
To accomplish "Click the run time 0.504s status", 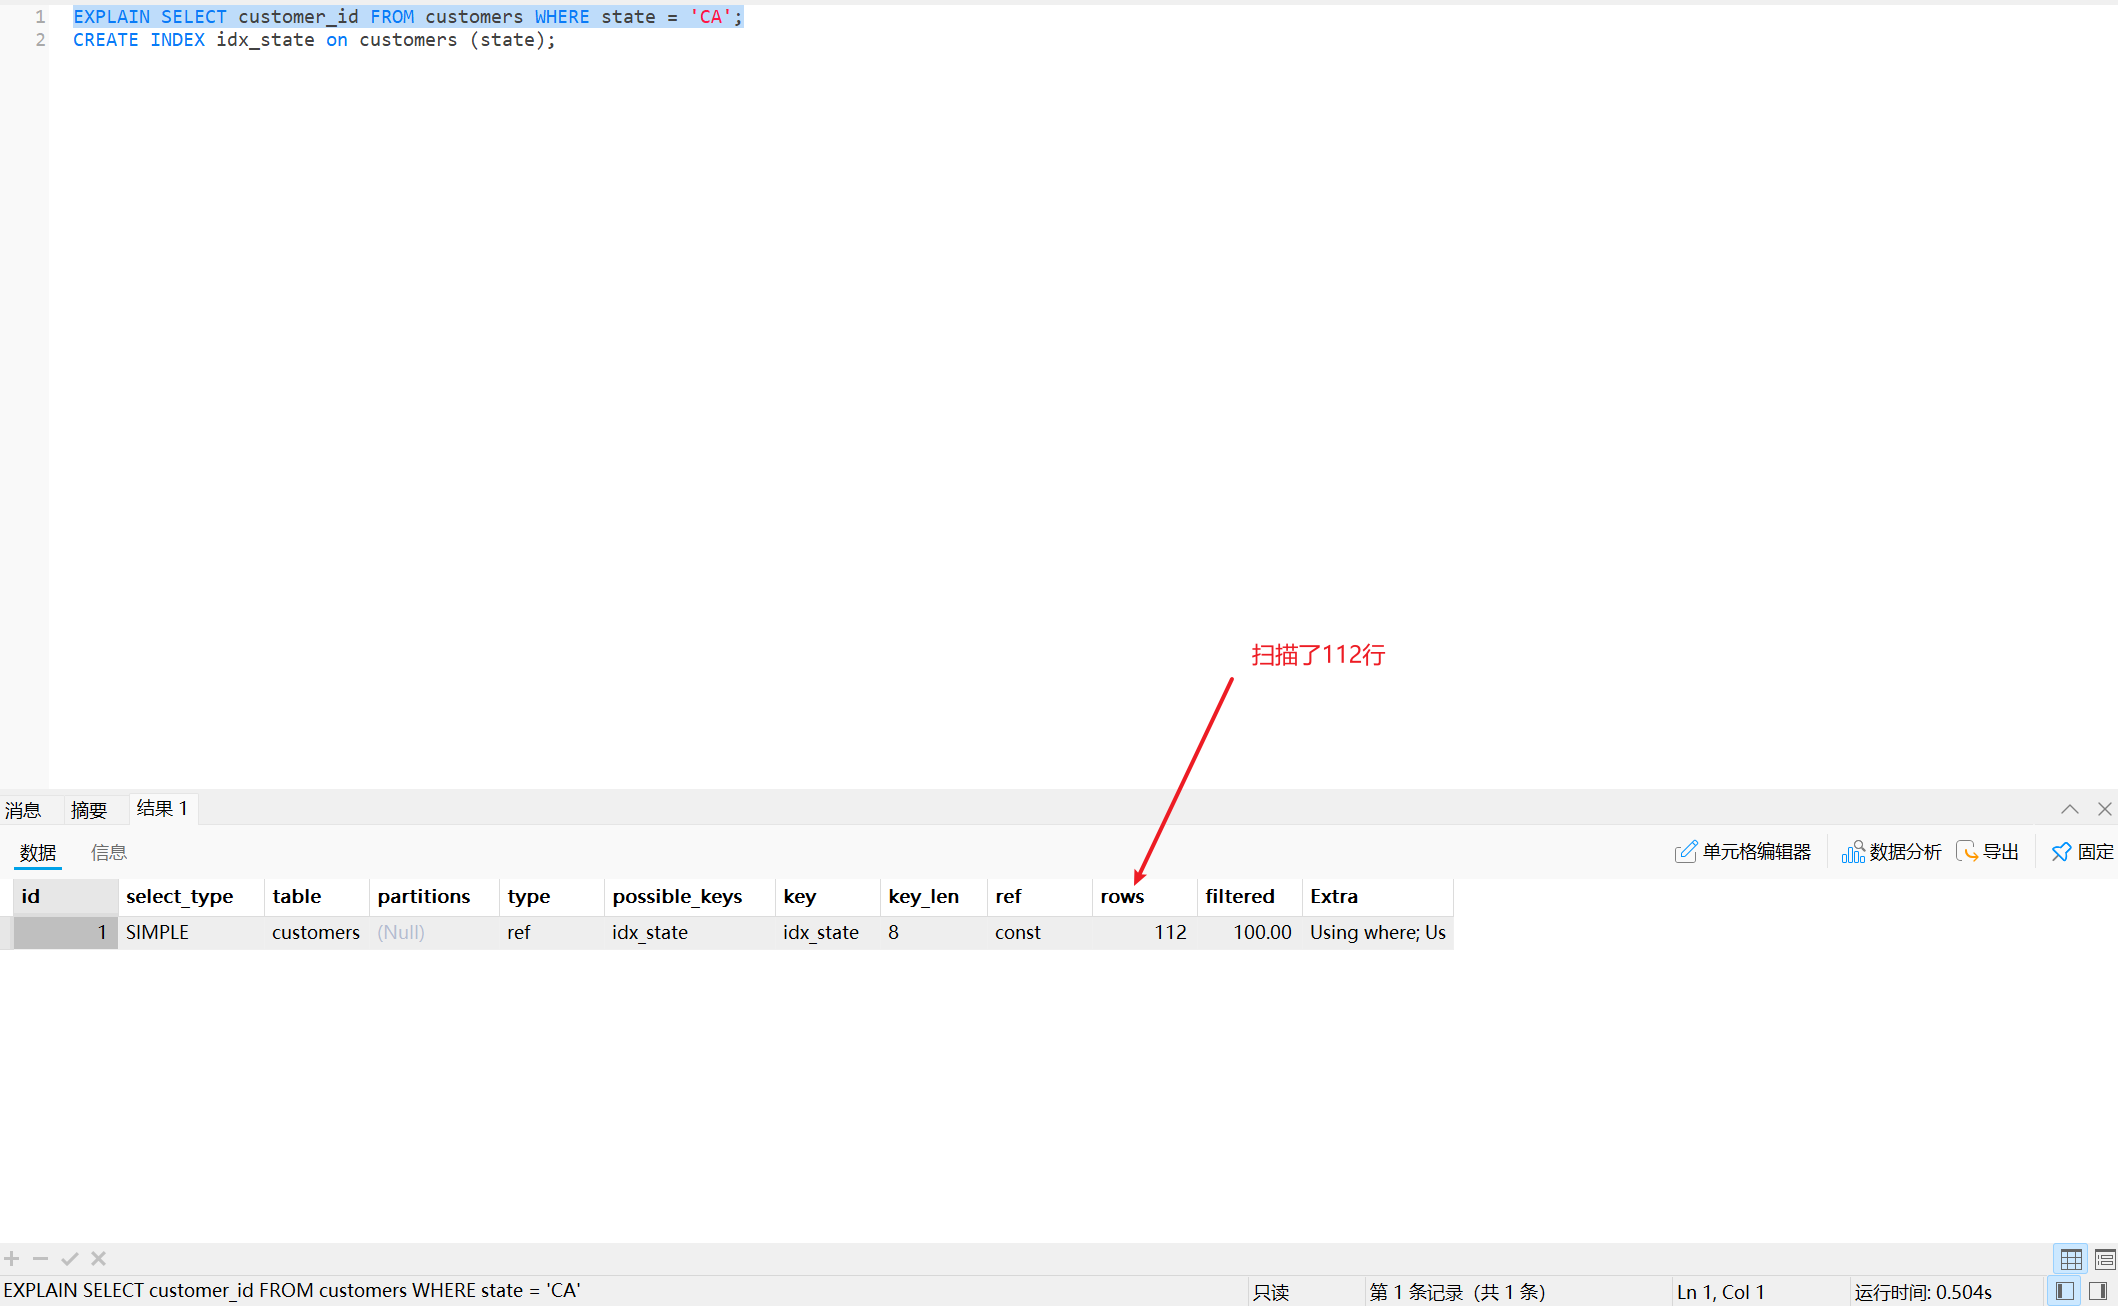I will pyautogui.click(x=1923, y=1292).
